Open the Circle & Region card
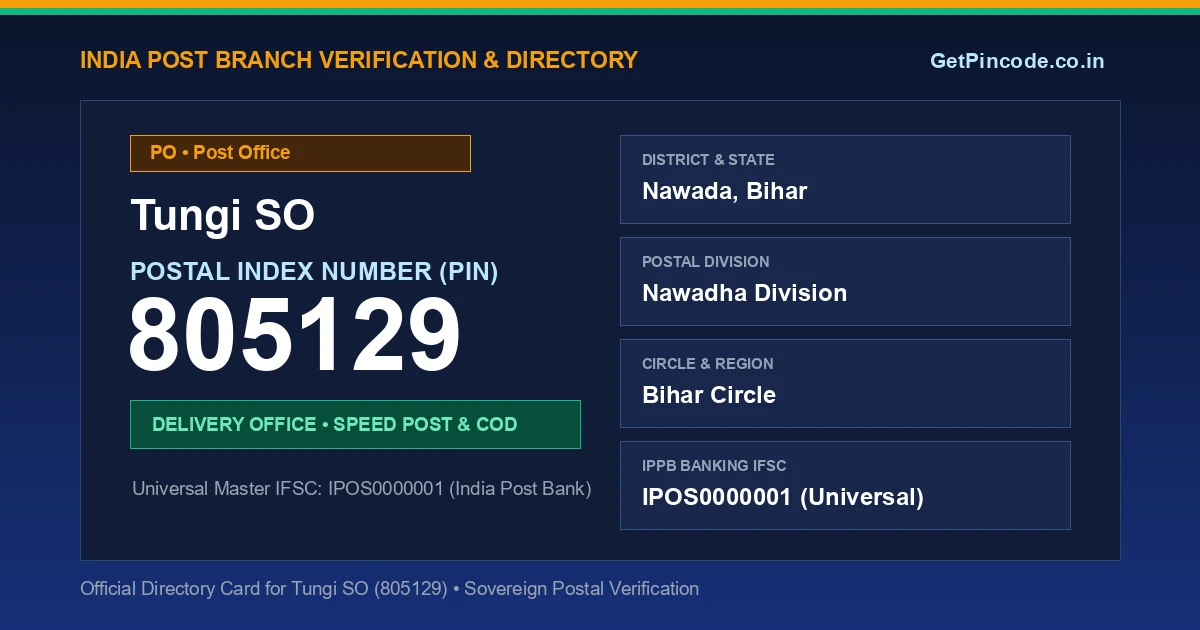This screenshot has height=630, width=1200. click(845, 383)
